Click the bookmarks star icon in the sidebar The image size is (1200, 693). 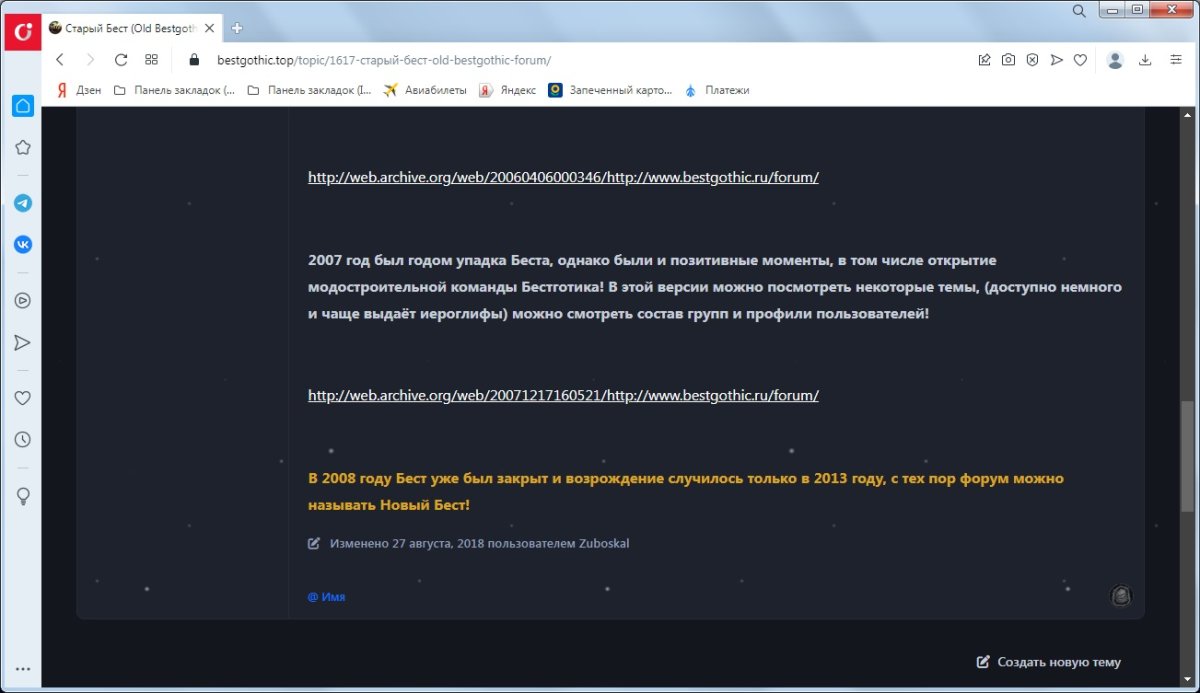coord(22,147)
